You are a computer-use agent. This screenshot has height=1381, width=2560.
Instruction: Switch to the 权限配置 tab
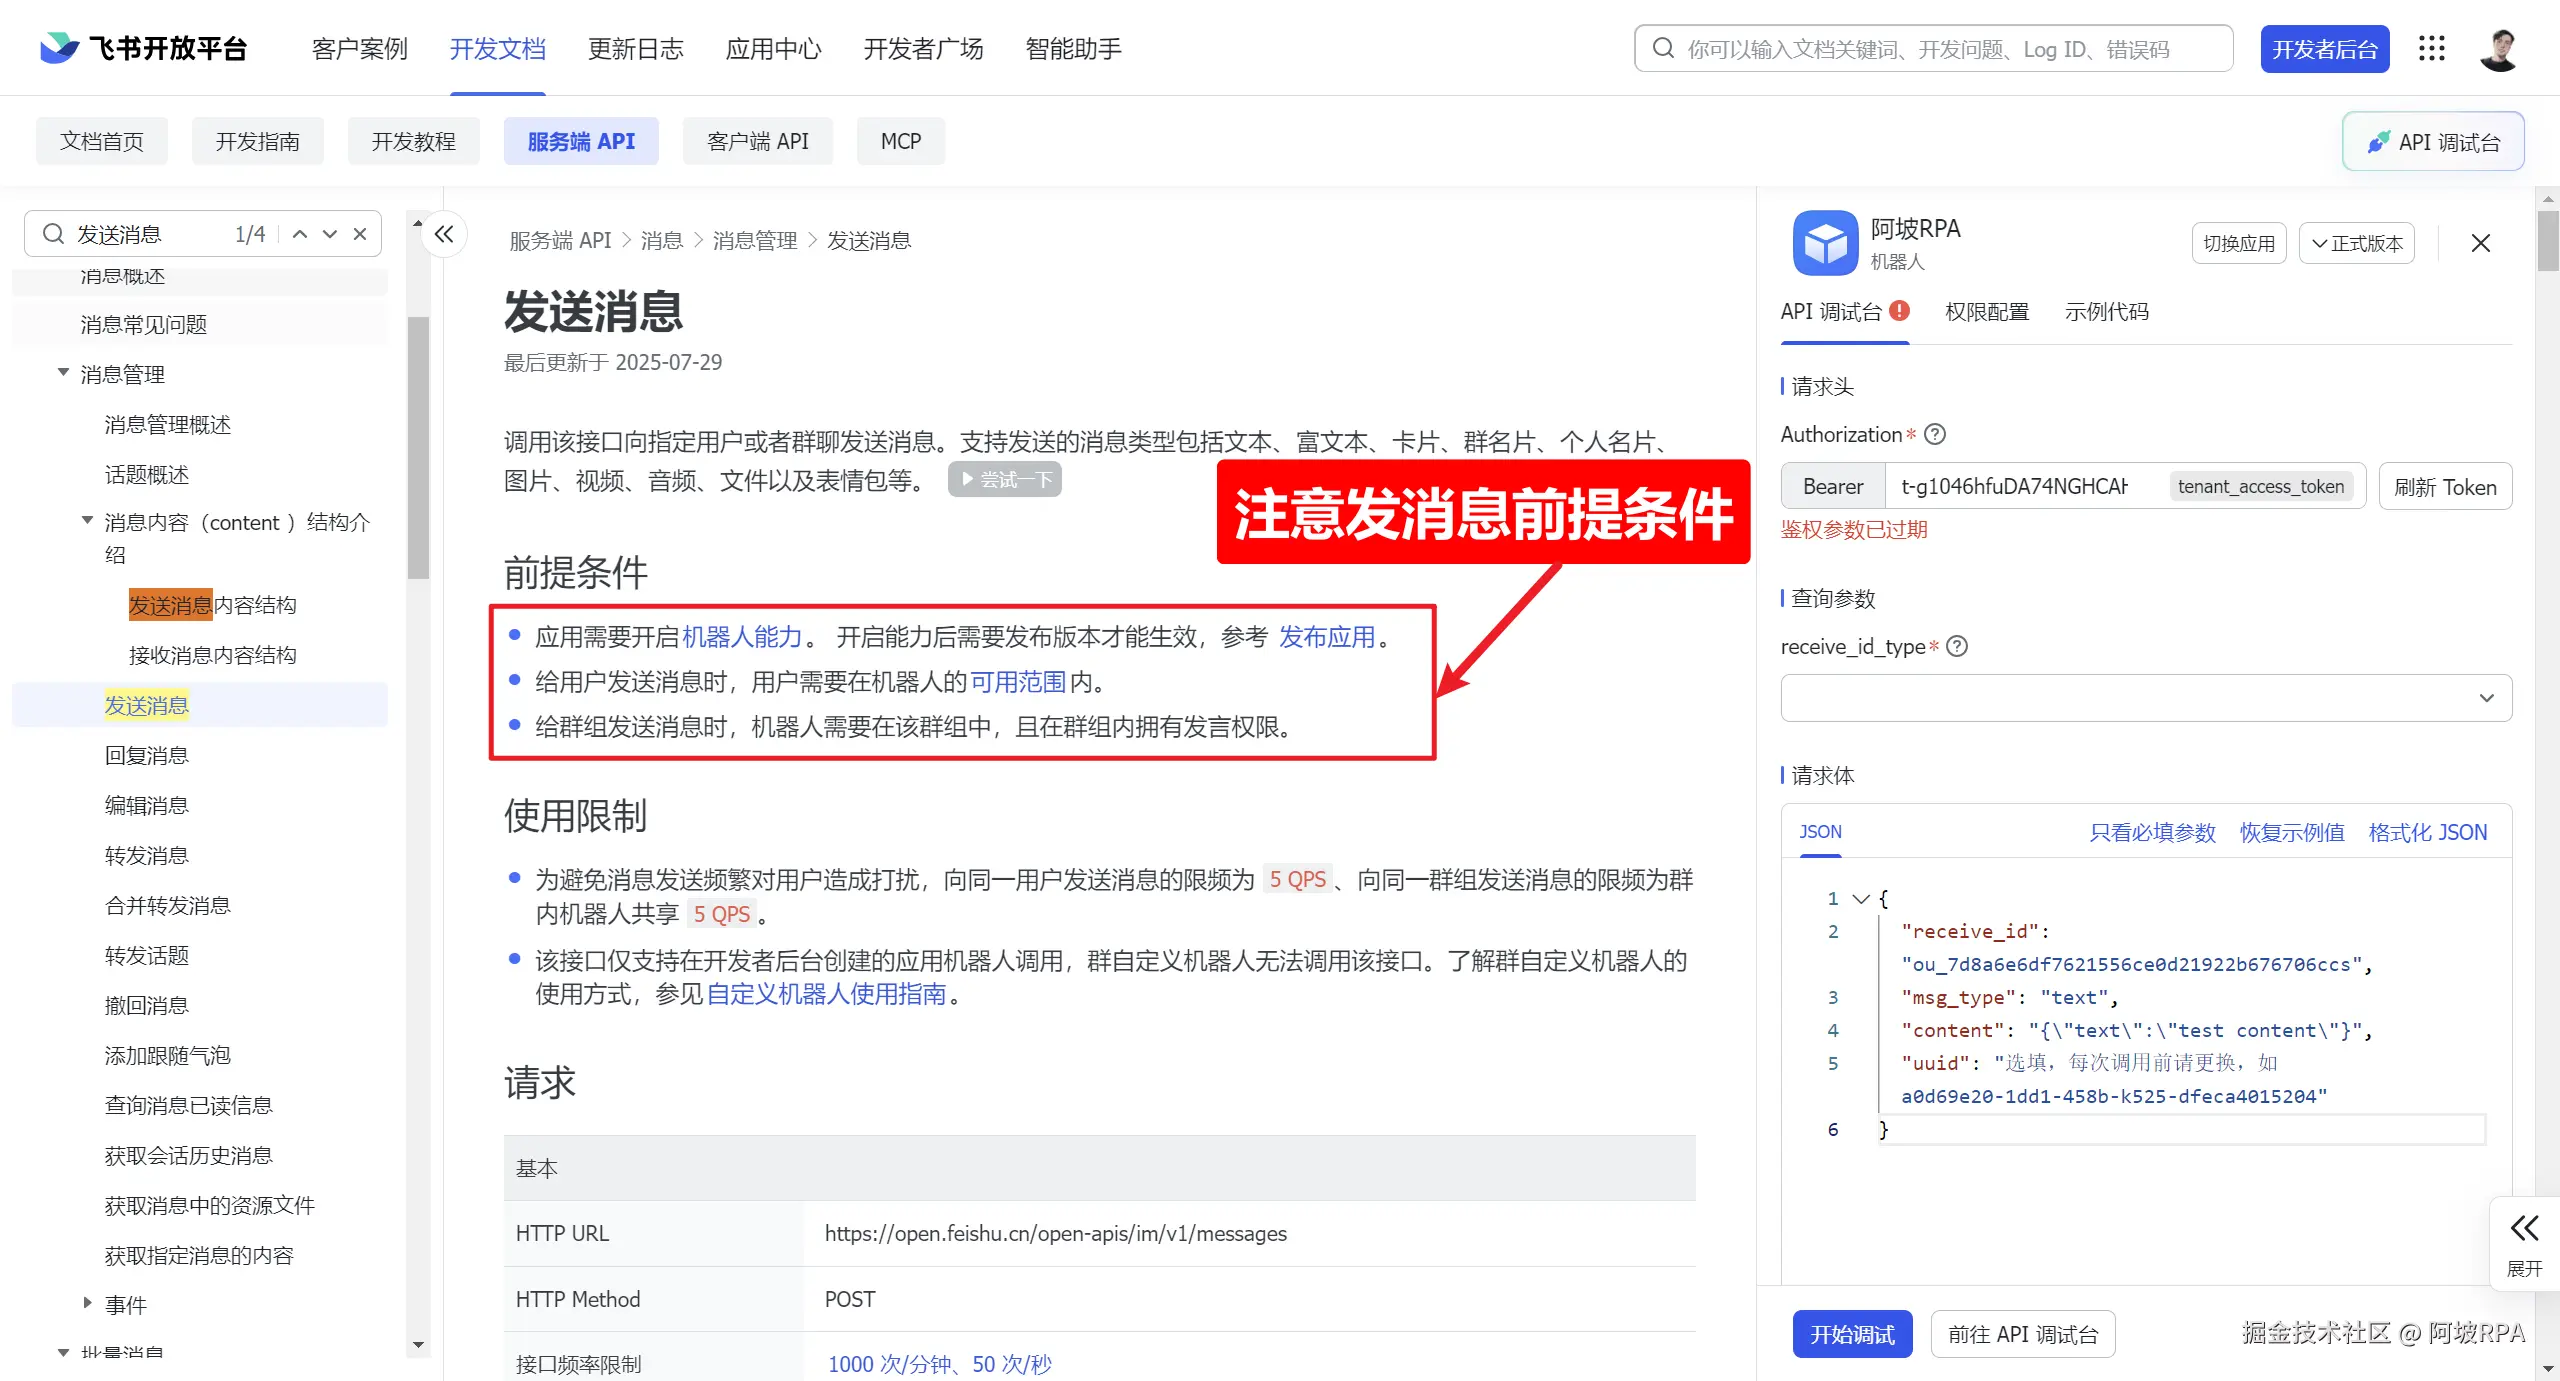1986,312
